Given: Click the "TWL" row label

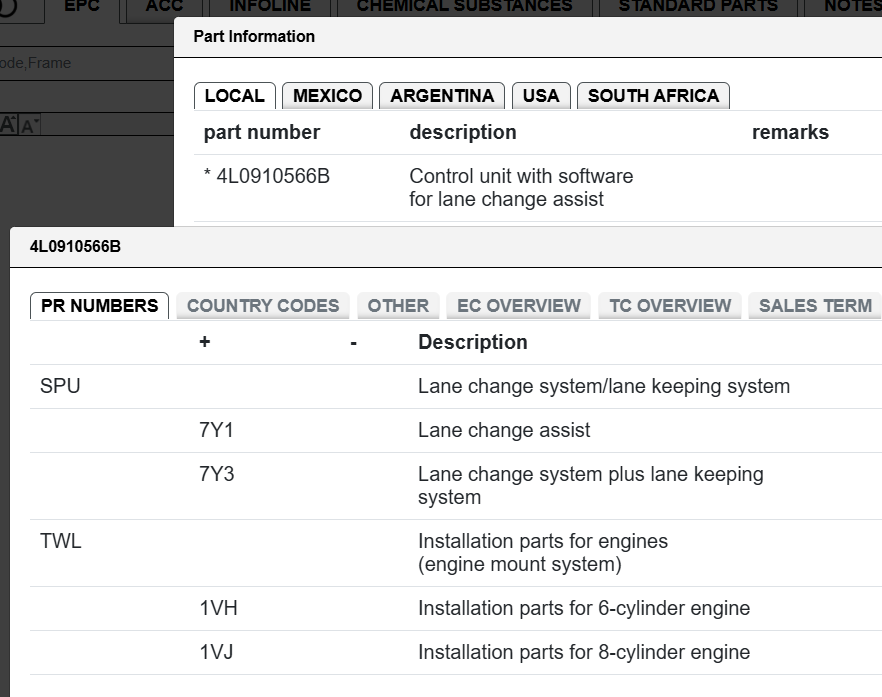Looking at the screenshot, I should (61, 541).
